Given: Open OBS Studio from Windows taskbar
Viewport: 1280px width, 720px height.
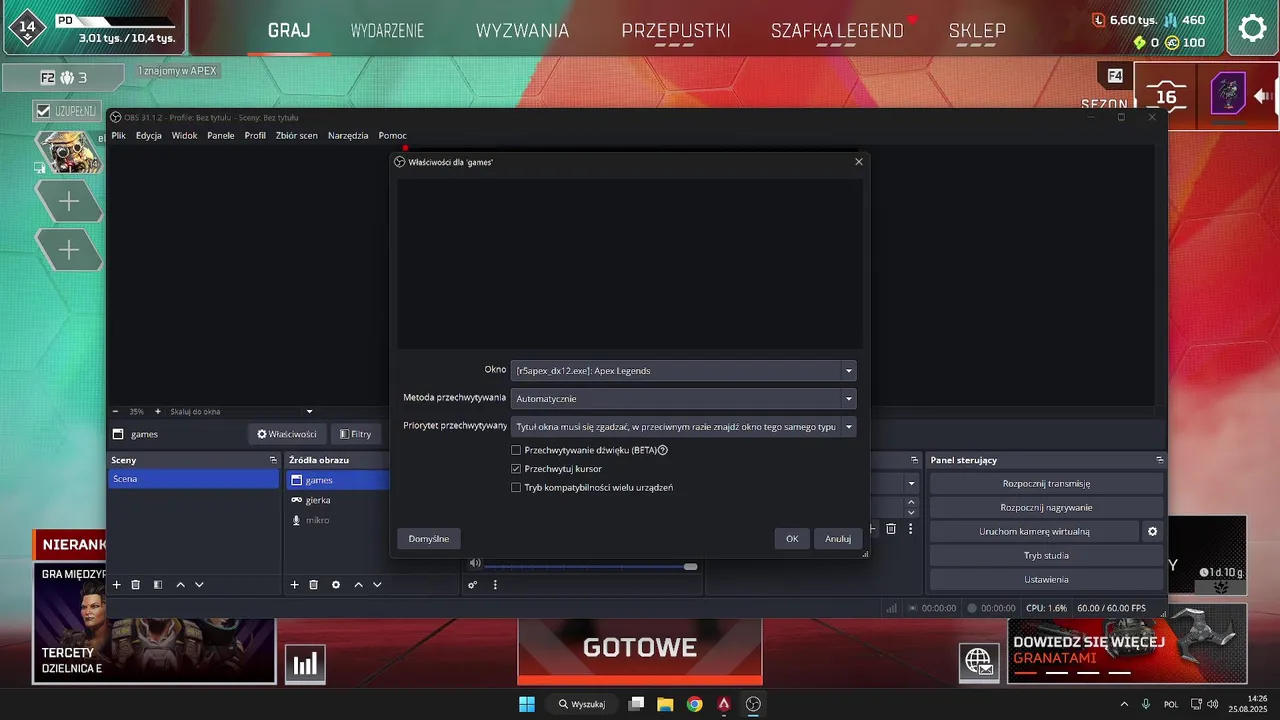Looking at the screenshot, I should click(x=753, y=704).
